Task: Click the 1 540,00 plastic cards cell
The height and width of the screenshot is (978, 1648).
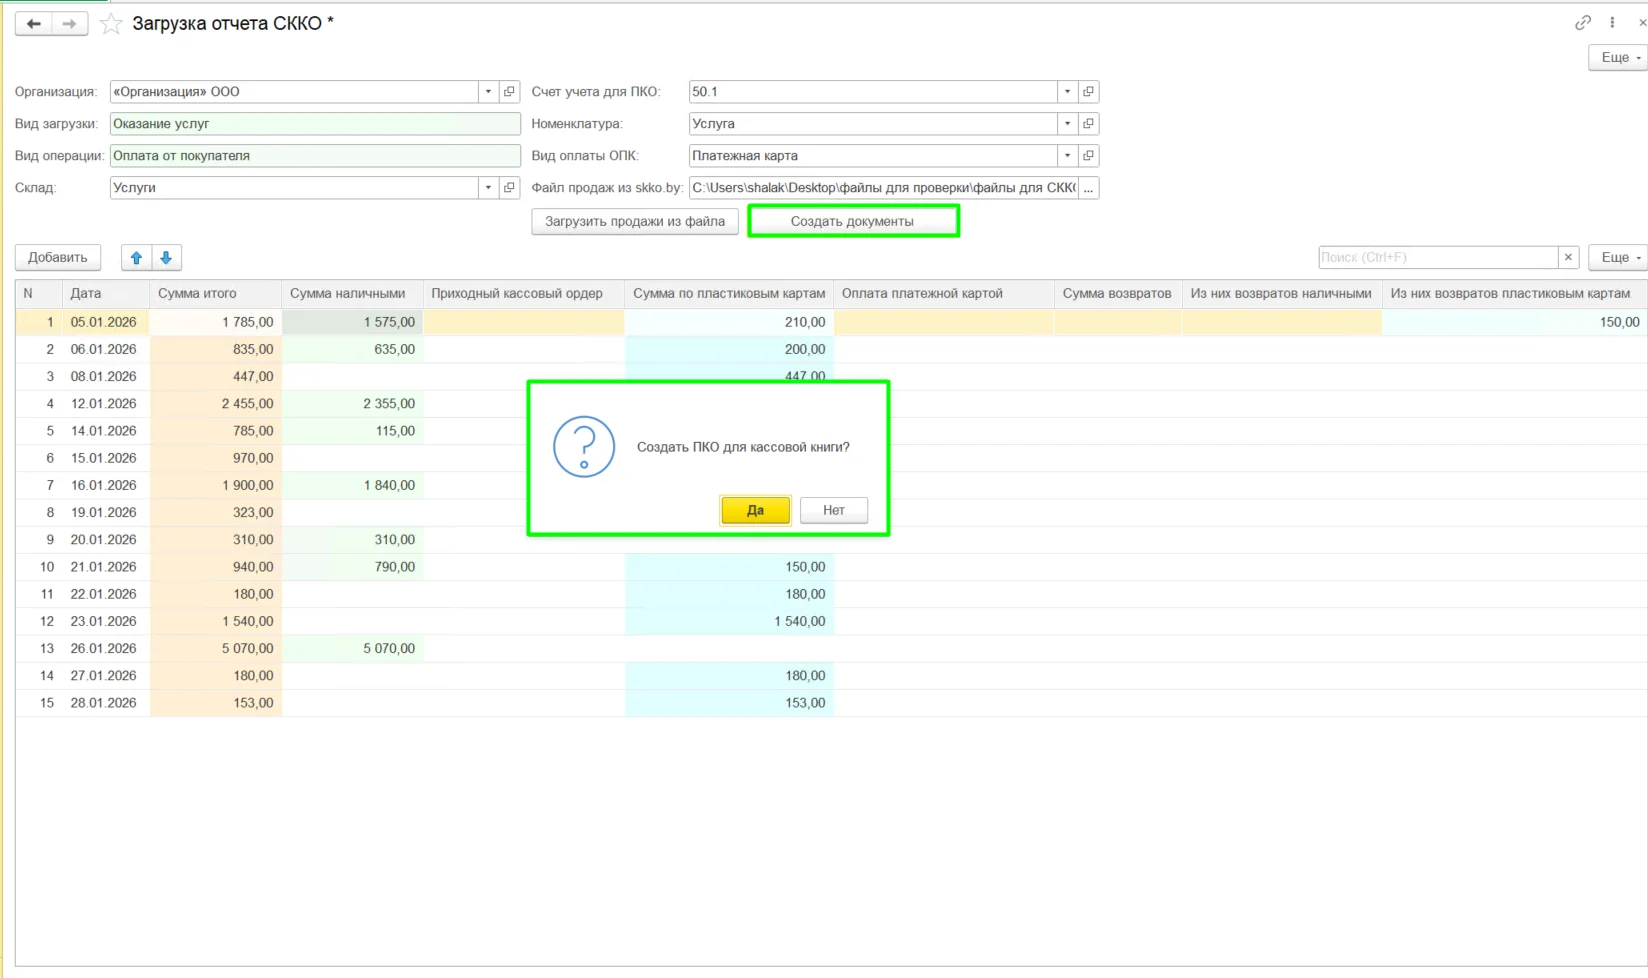Action: [729, 622]
